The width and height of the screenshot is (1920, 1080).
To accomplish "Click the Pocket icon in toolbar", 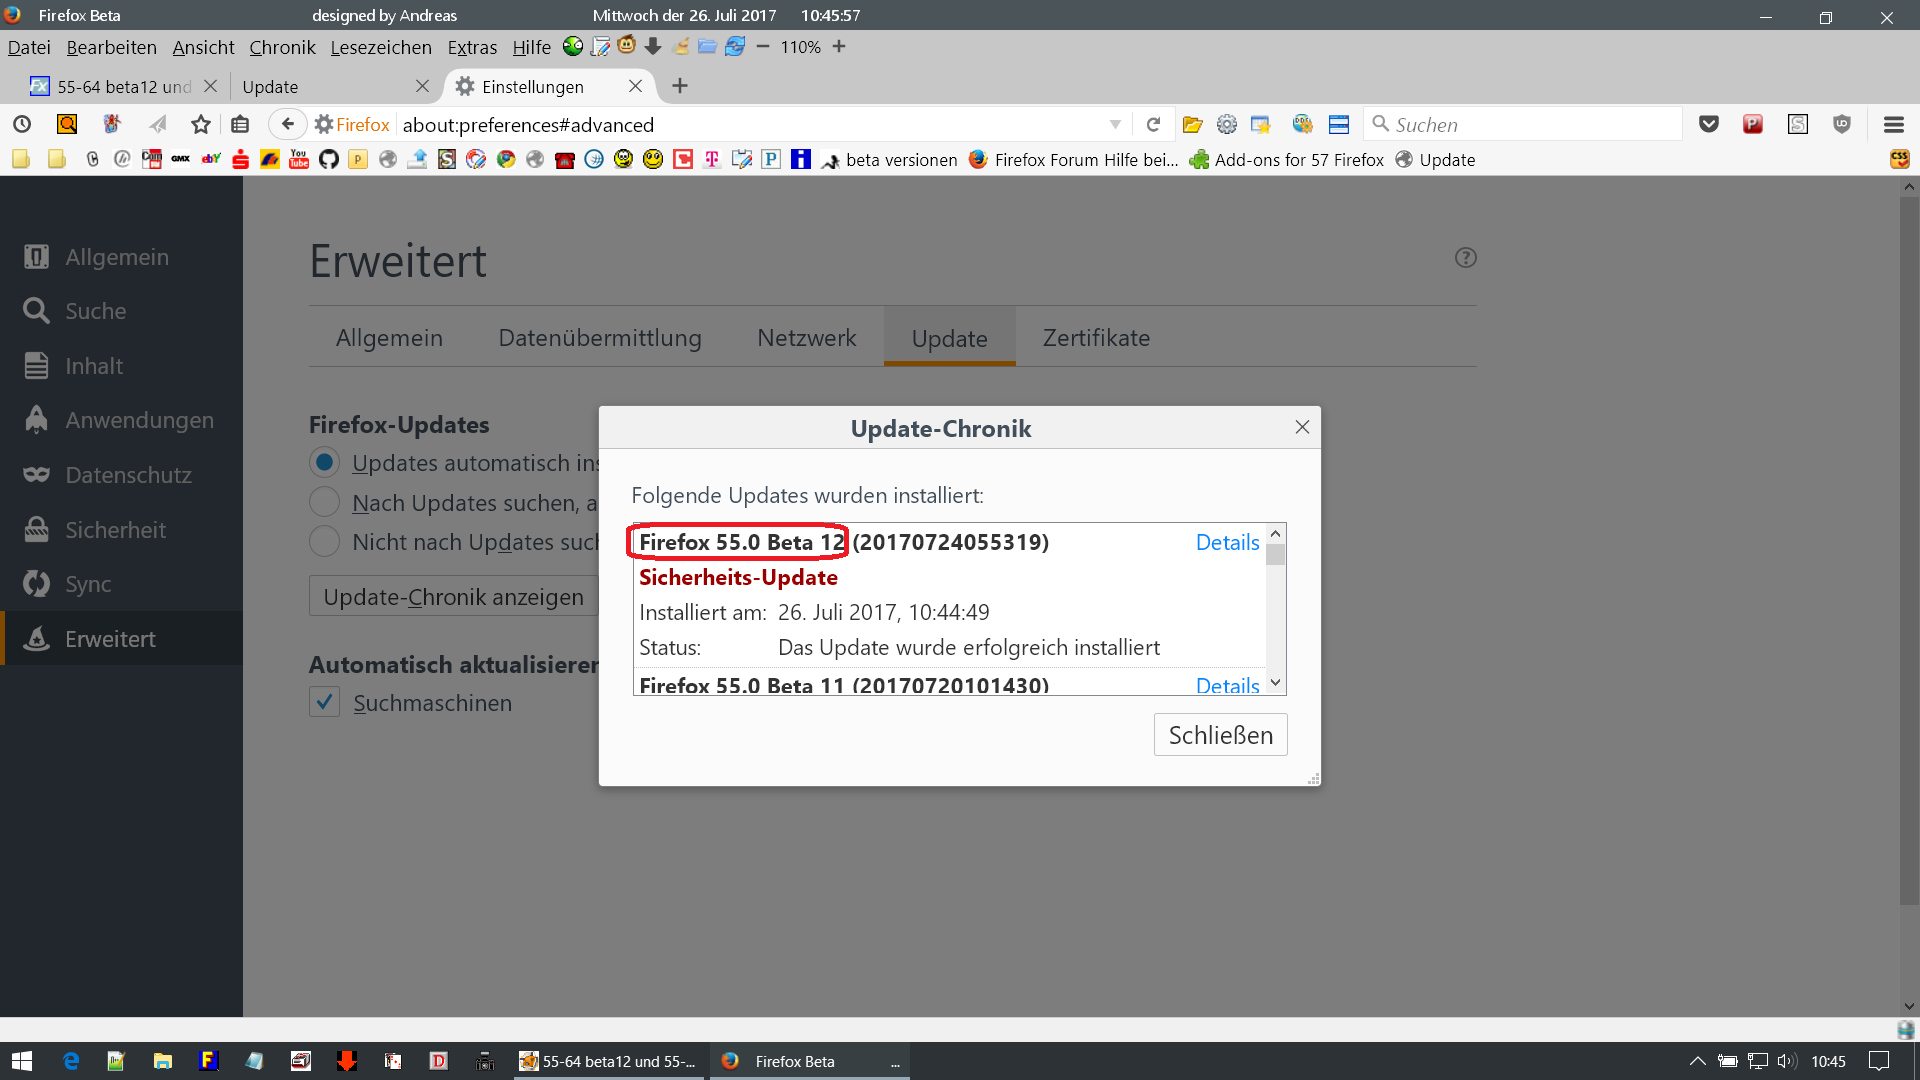I will coord(1709,124).
